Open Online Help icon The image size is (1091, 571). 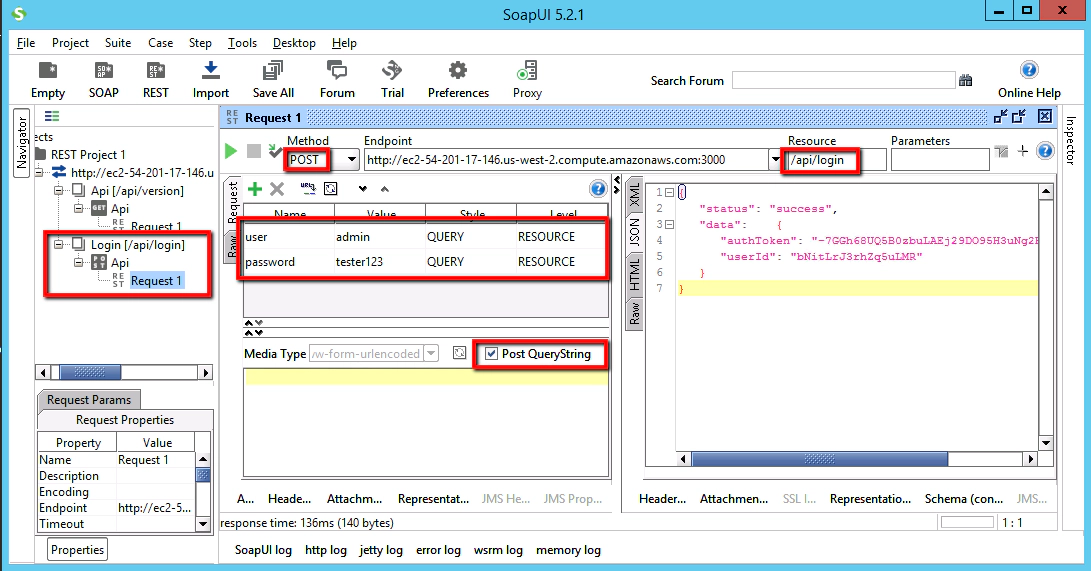tap(1029, 70)
